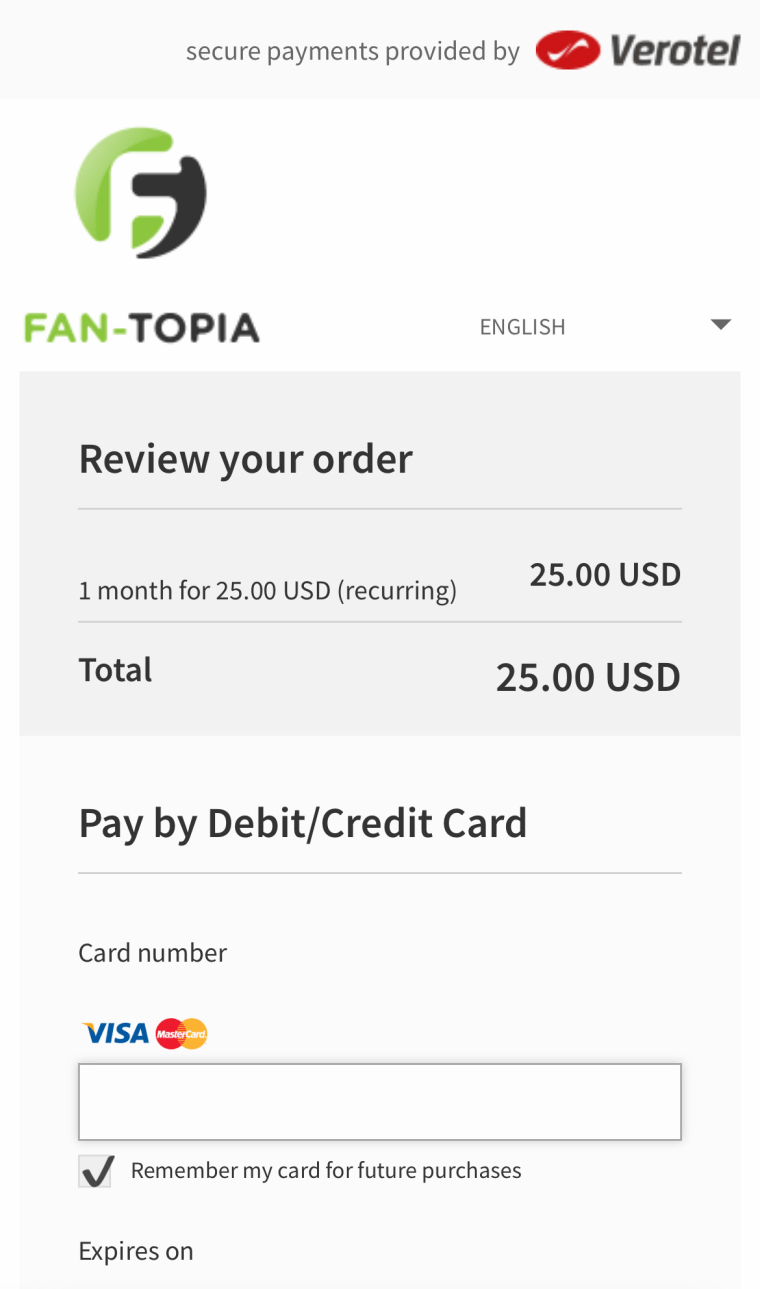Click the 'Card number' label
The height and width of the screenshot is (1289, 760).
[152, 953]
